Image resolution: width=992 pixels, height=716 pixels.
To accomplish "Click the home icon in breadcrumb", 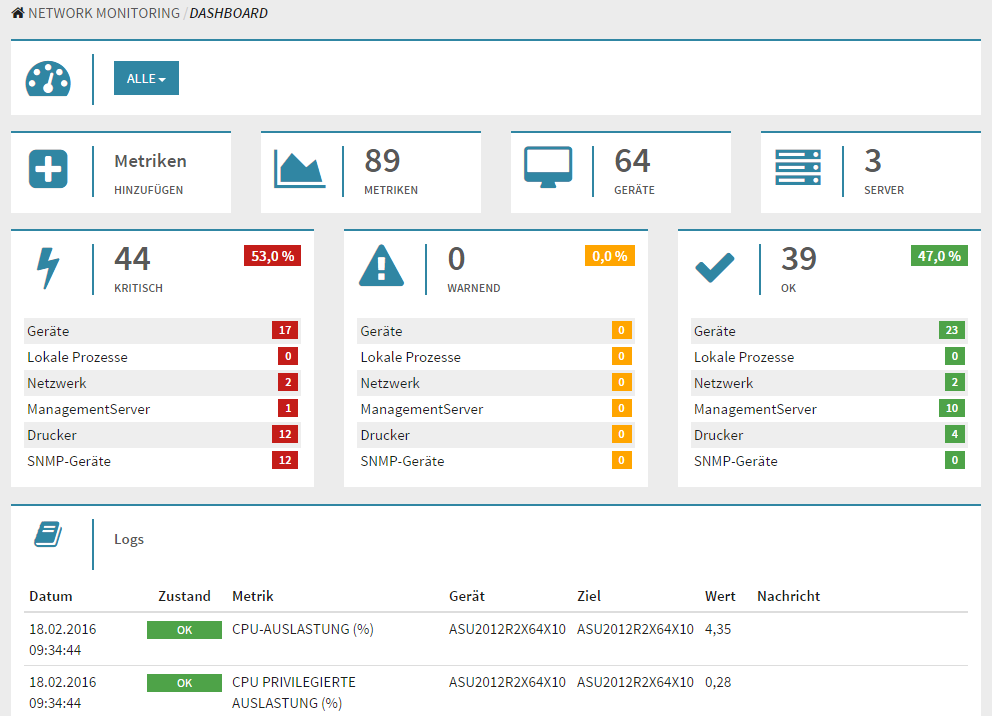I will (18, 14).
